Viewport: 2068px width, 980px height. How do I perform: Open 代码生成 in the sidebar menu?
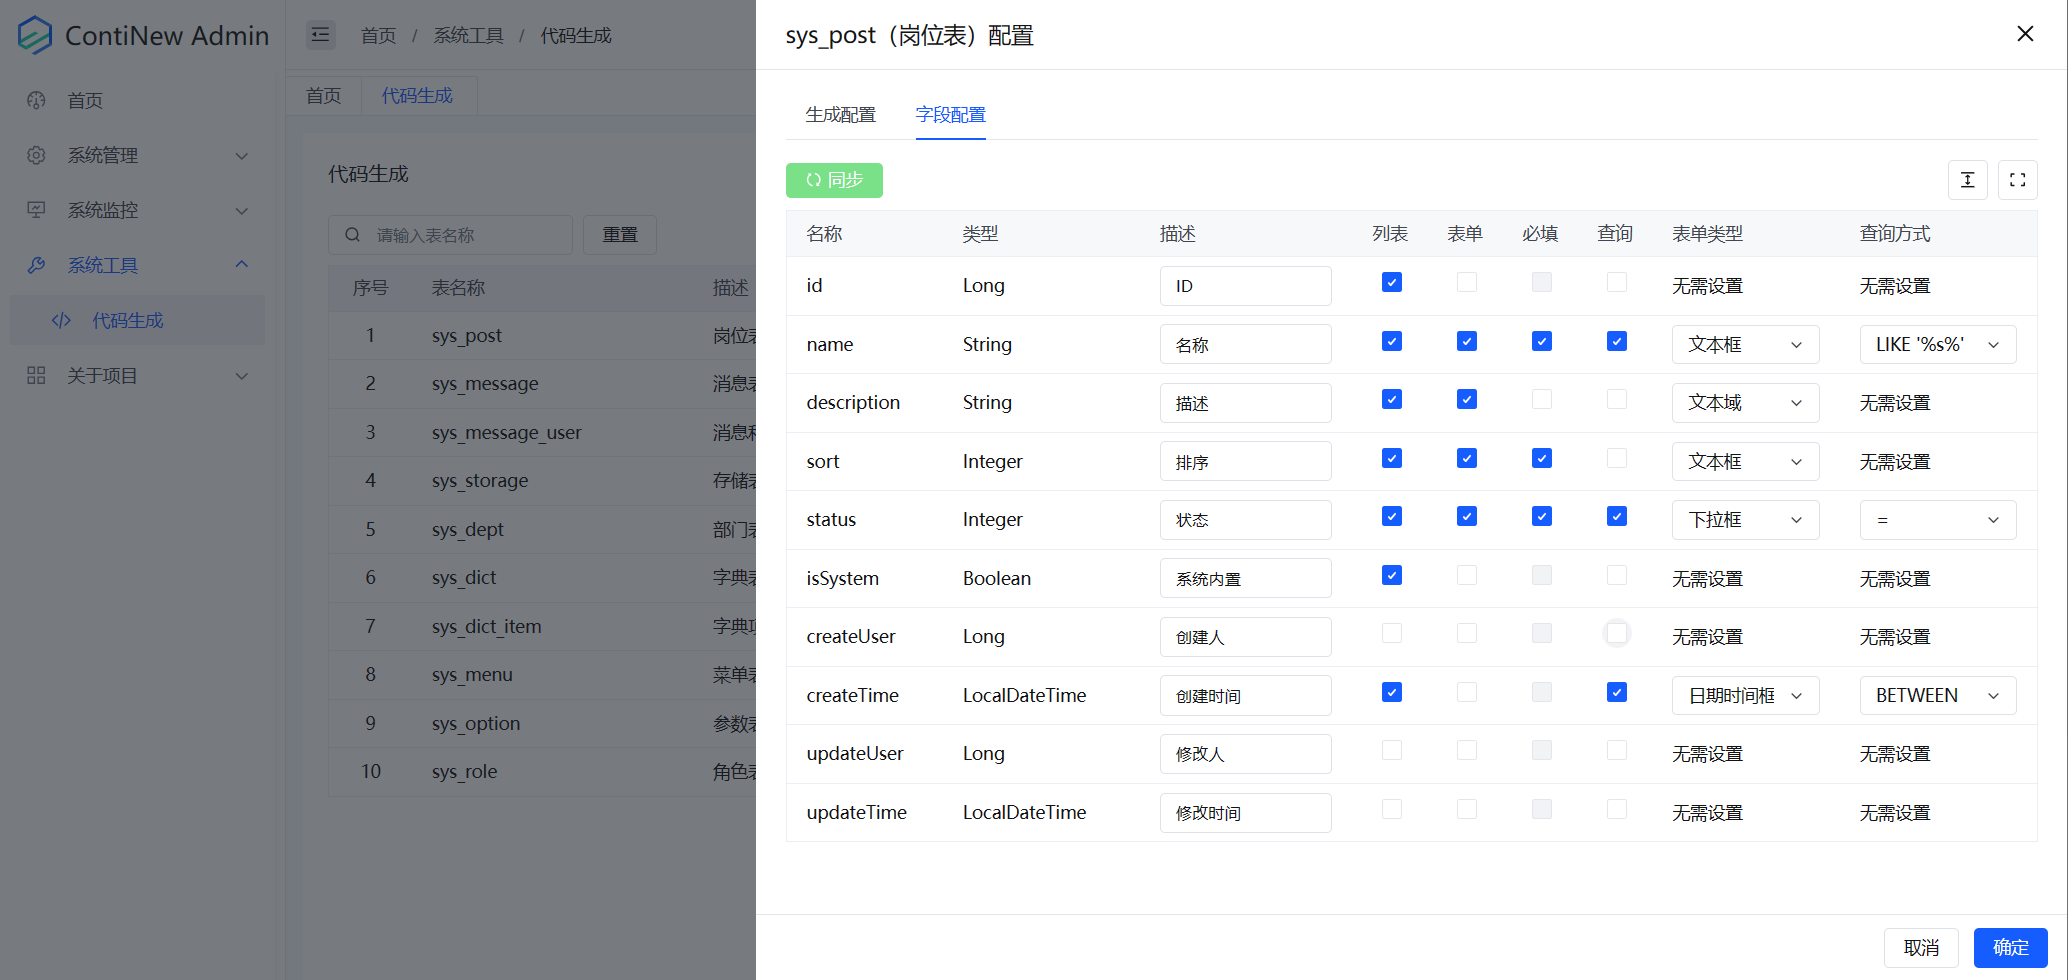tap(137, 320)
